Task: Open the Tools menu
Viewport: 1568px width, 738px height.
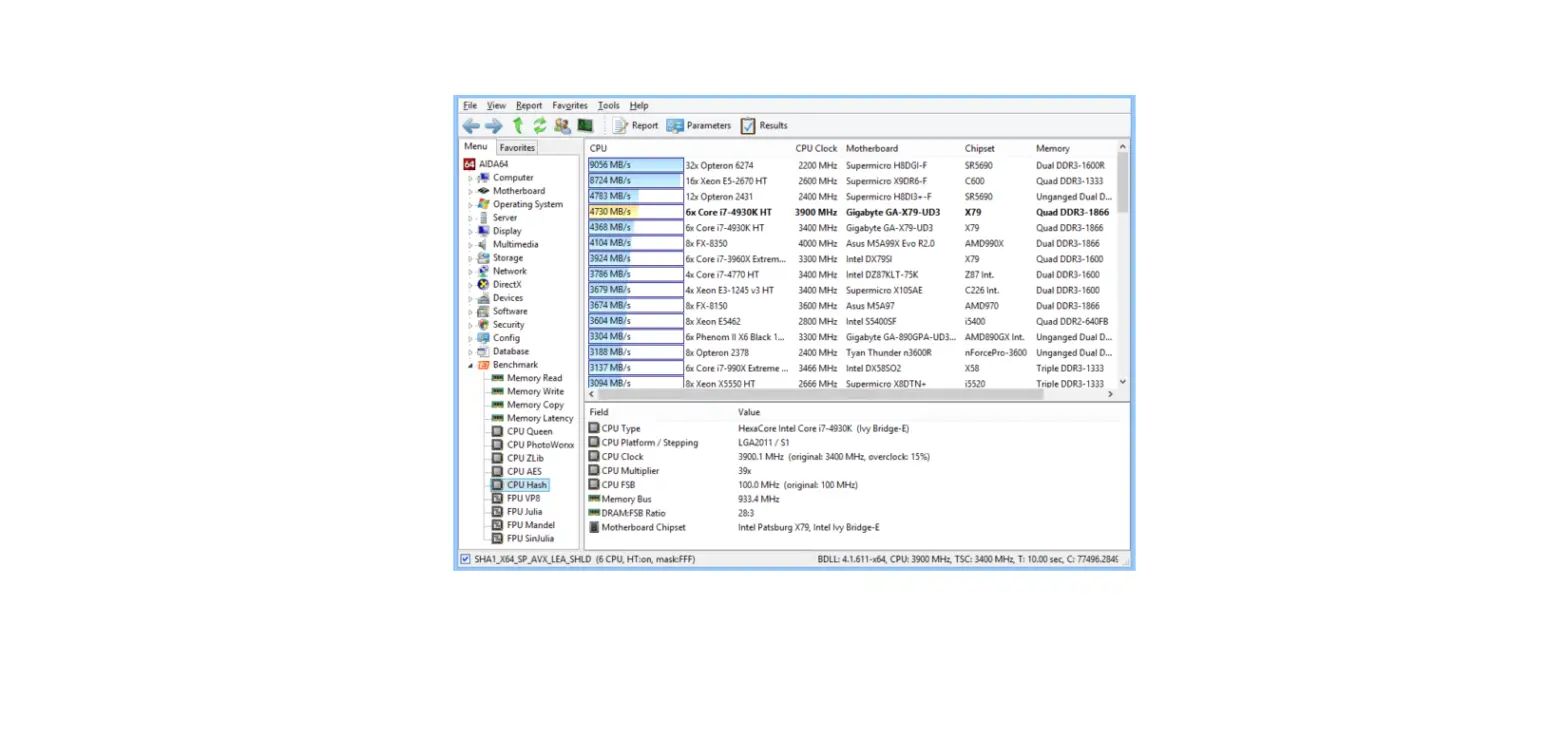Action: point(609,105)
